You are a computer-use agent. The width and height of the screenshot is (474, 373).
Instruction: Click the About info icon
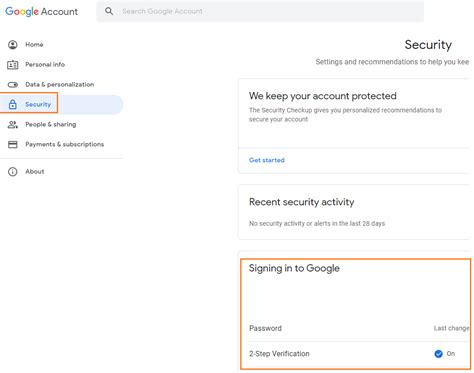coord(13,172)
